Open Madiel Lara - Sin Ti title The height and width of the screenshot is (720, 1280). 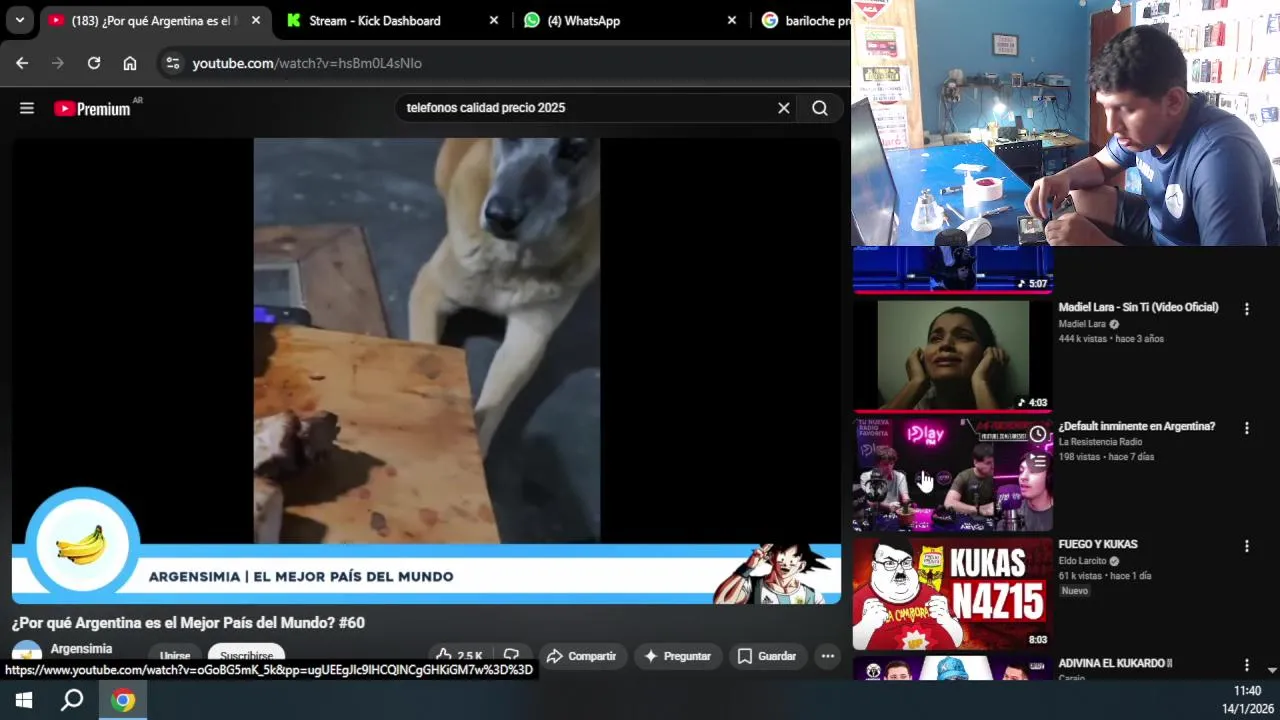[x=1138, y=308]
